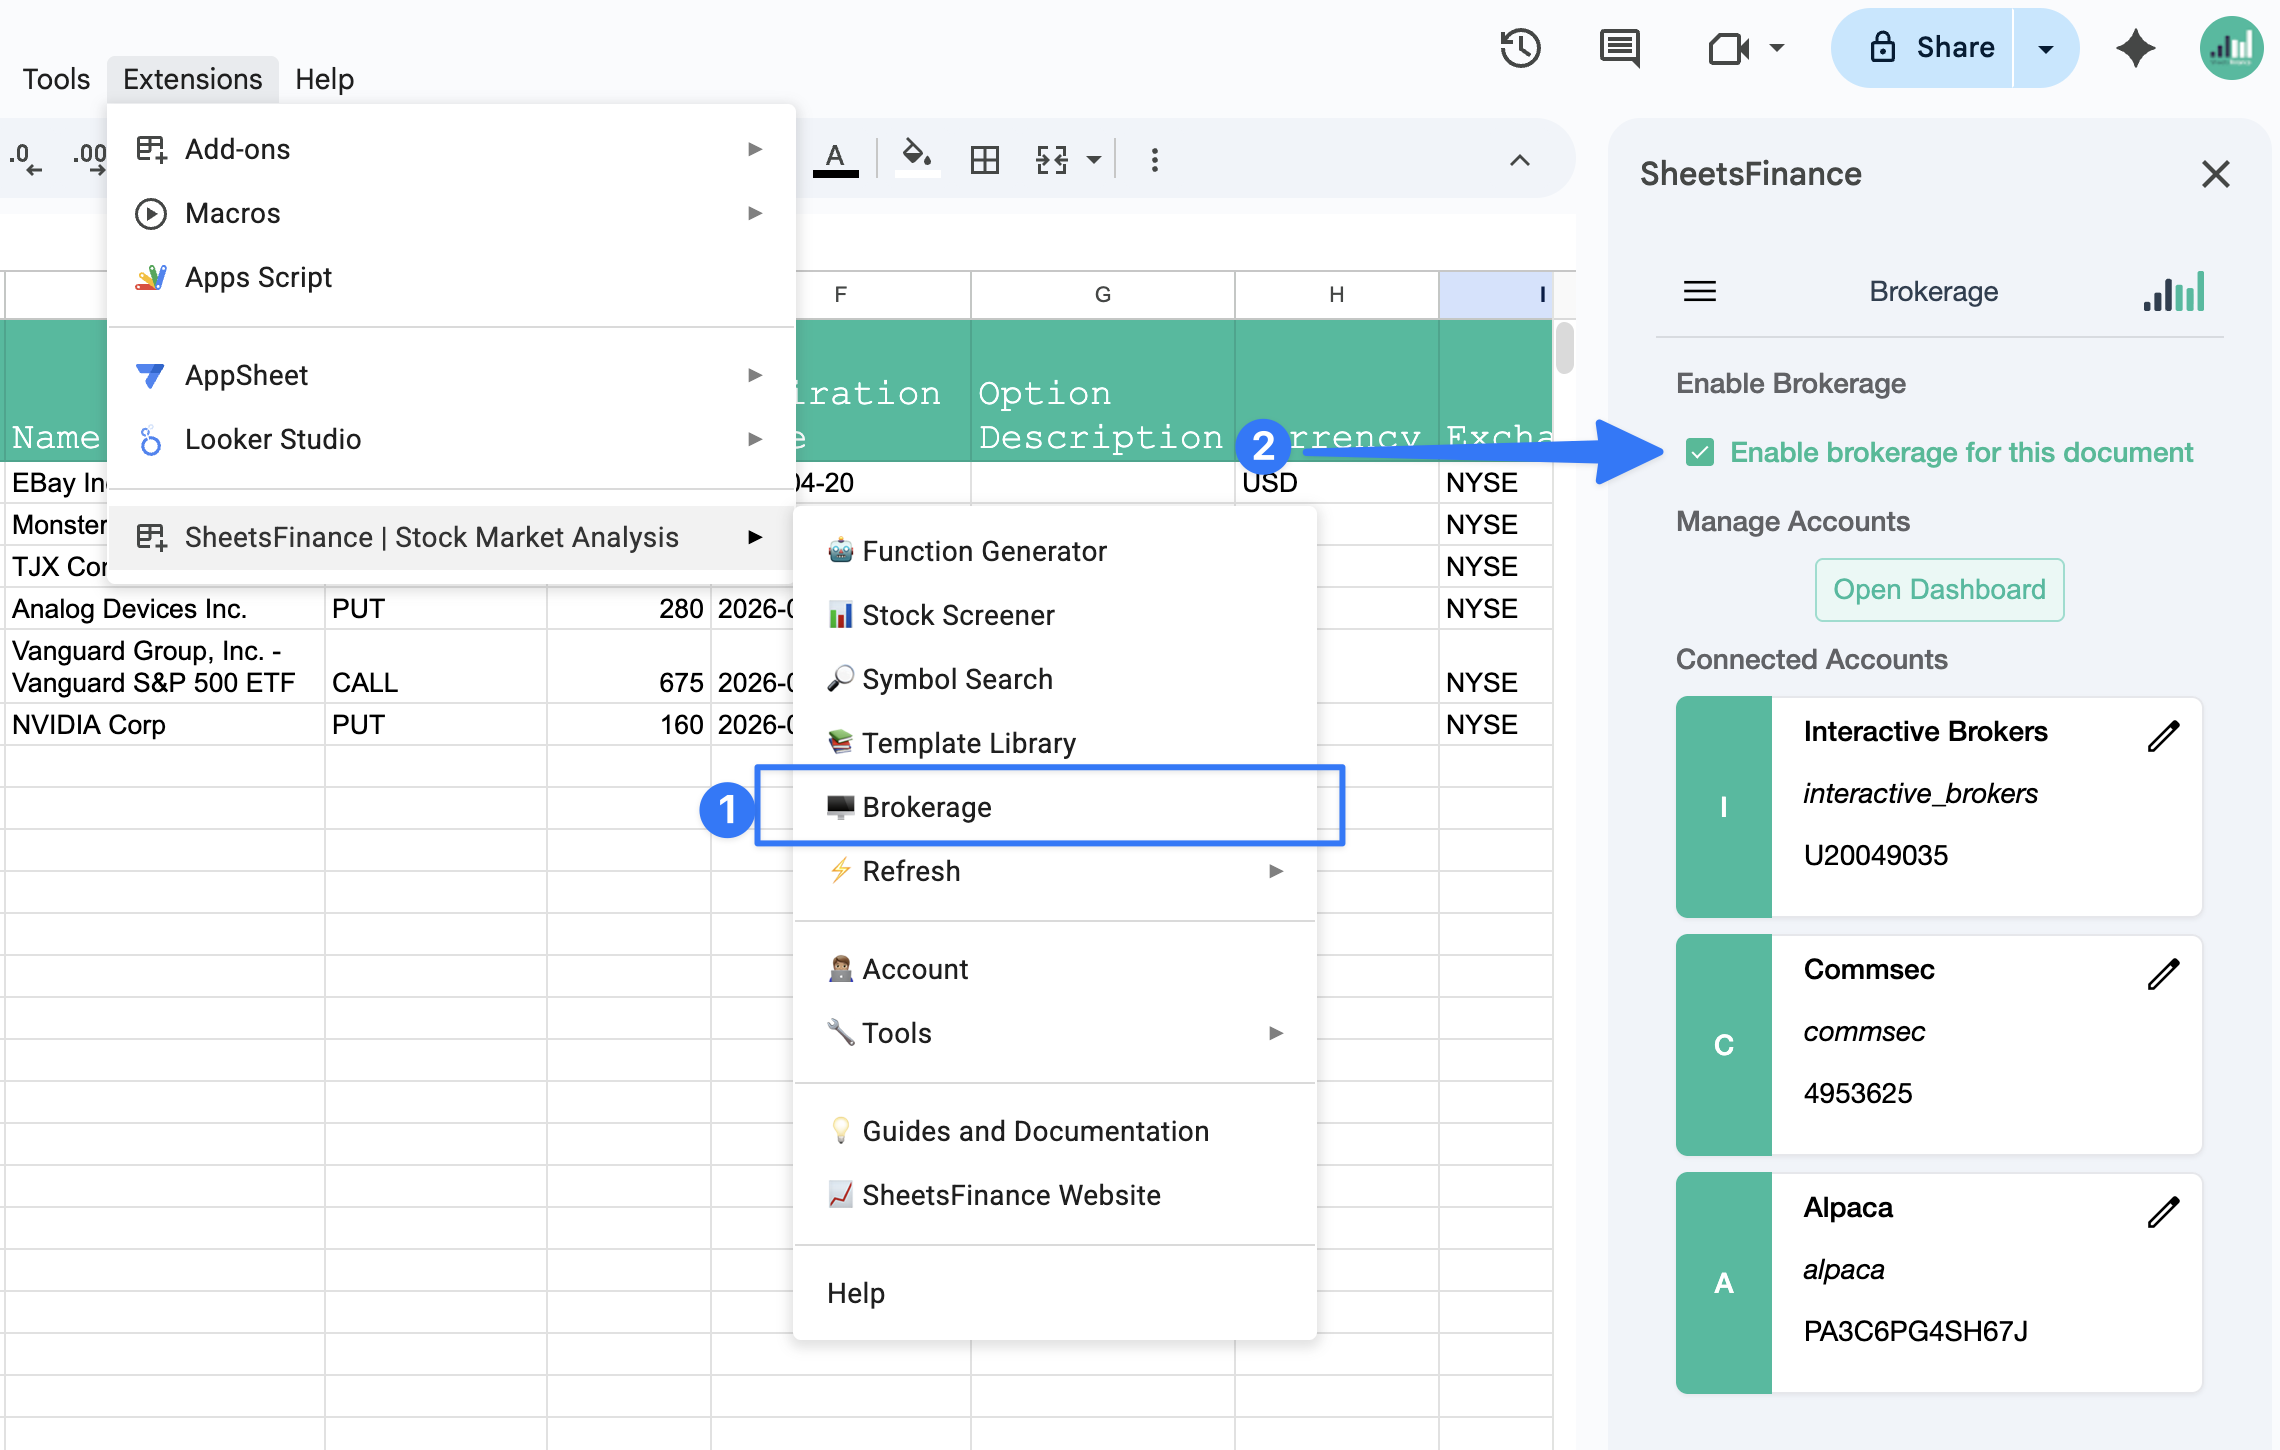
Task: Open Share dropdown arrow
Action: point(2046,48)
